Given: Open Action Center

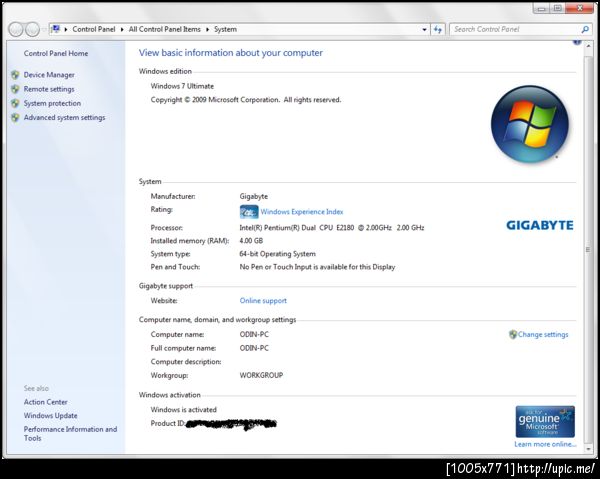Looking at the screenshot, I should tap(46, 402).
